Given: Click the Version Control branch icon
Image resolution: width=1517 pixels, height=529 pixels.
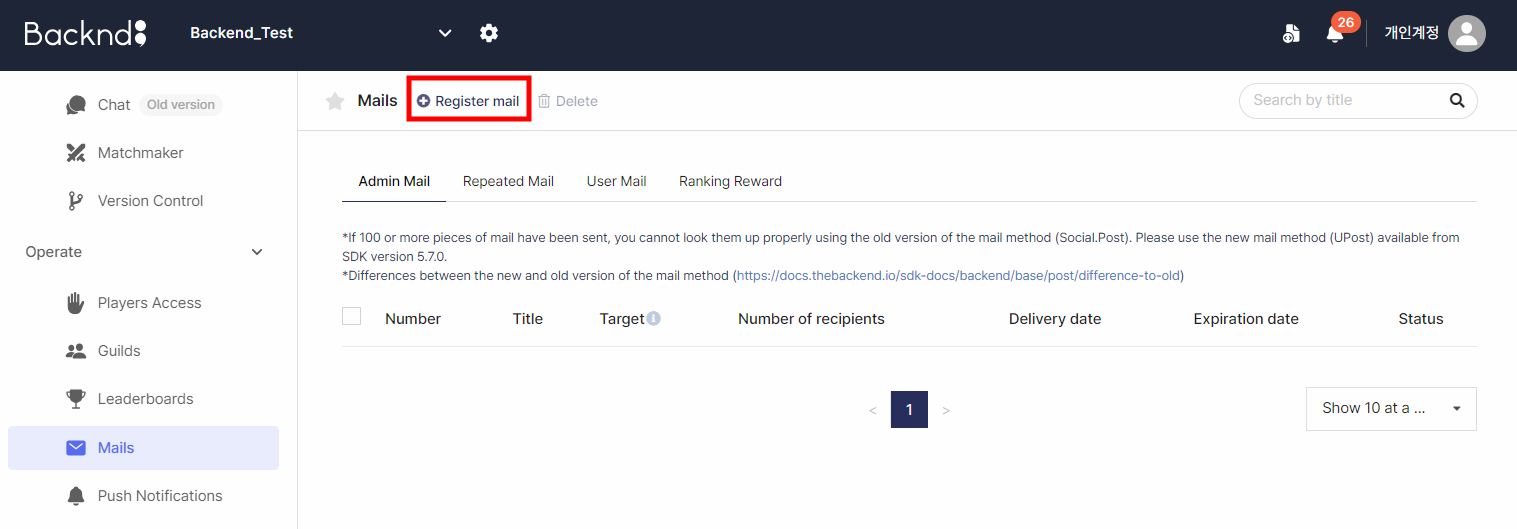Looking at the screenshot, I should [x=76, y=201].
